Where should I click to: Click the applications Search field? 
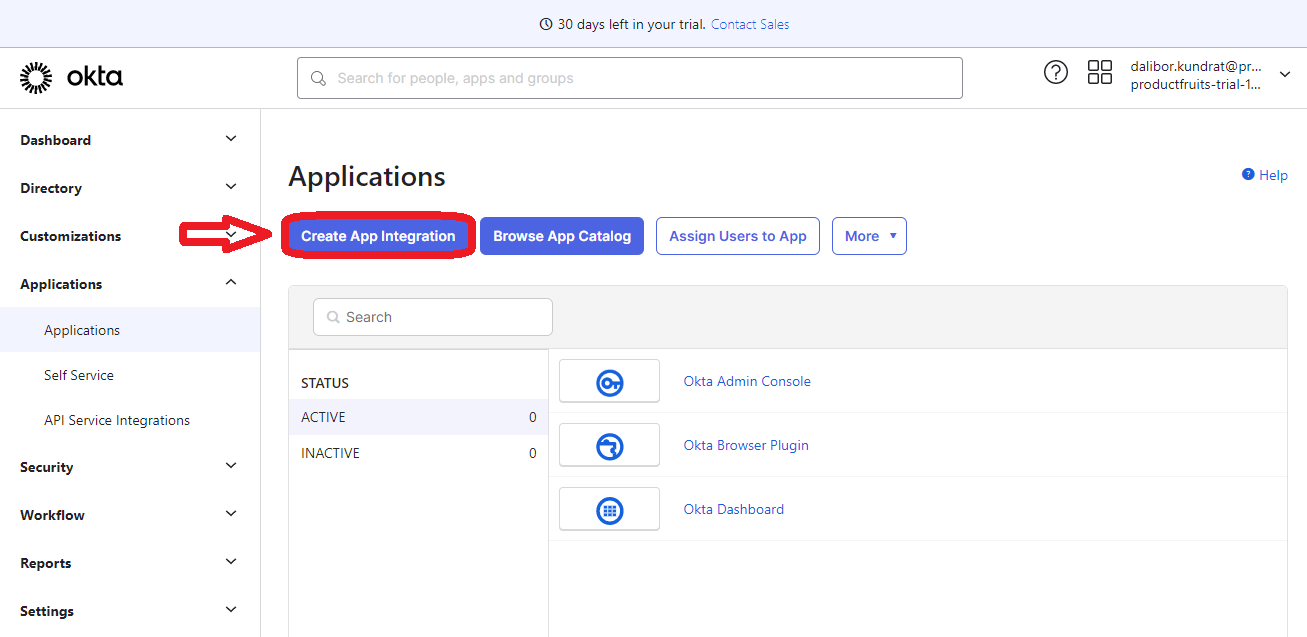pyautogui.click(x=432, y=316)
